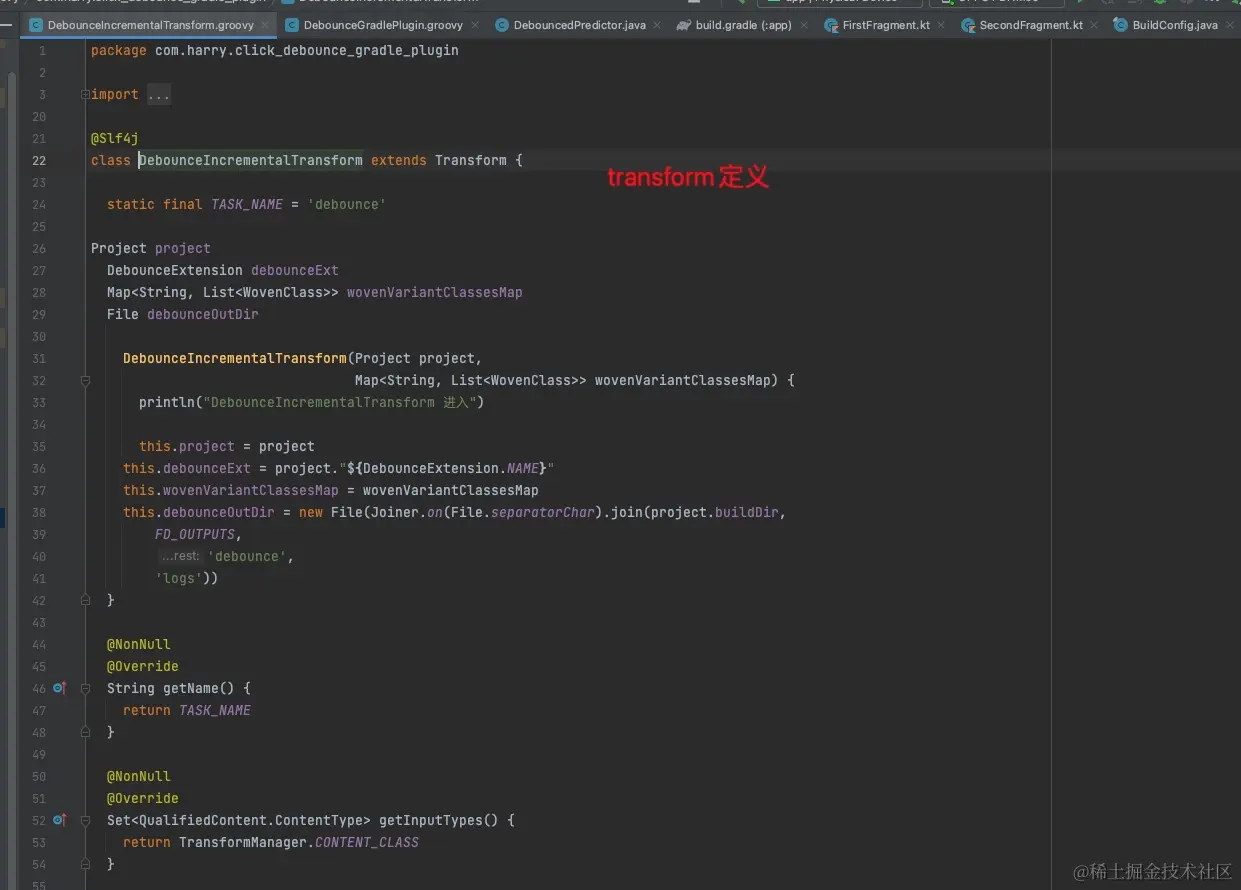Click the debounceExt field on line 27
1241x890 pixels.
(x=295, y=270)
